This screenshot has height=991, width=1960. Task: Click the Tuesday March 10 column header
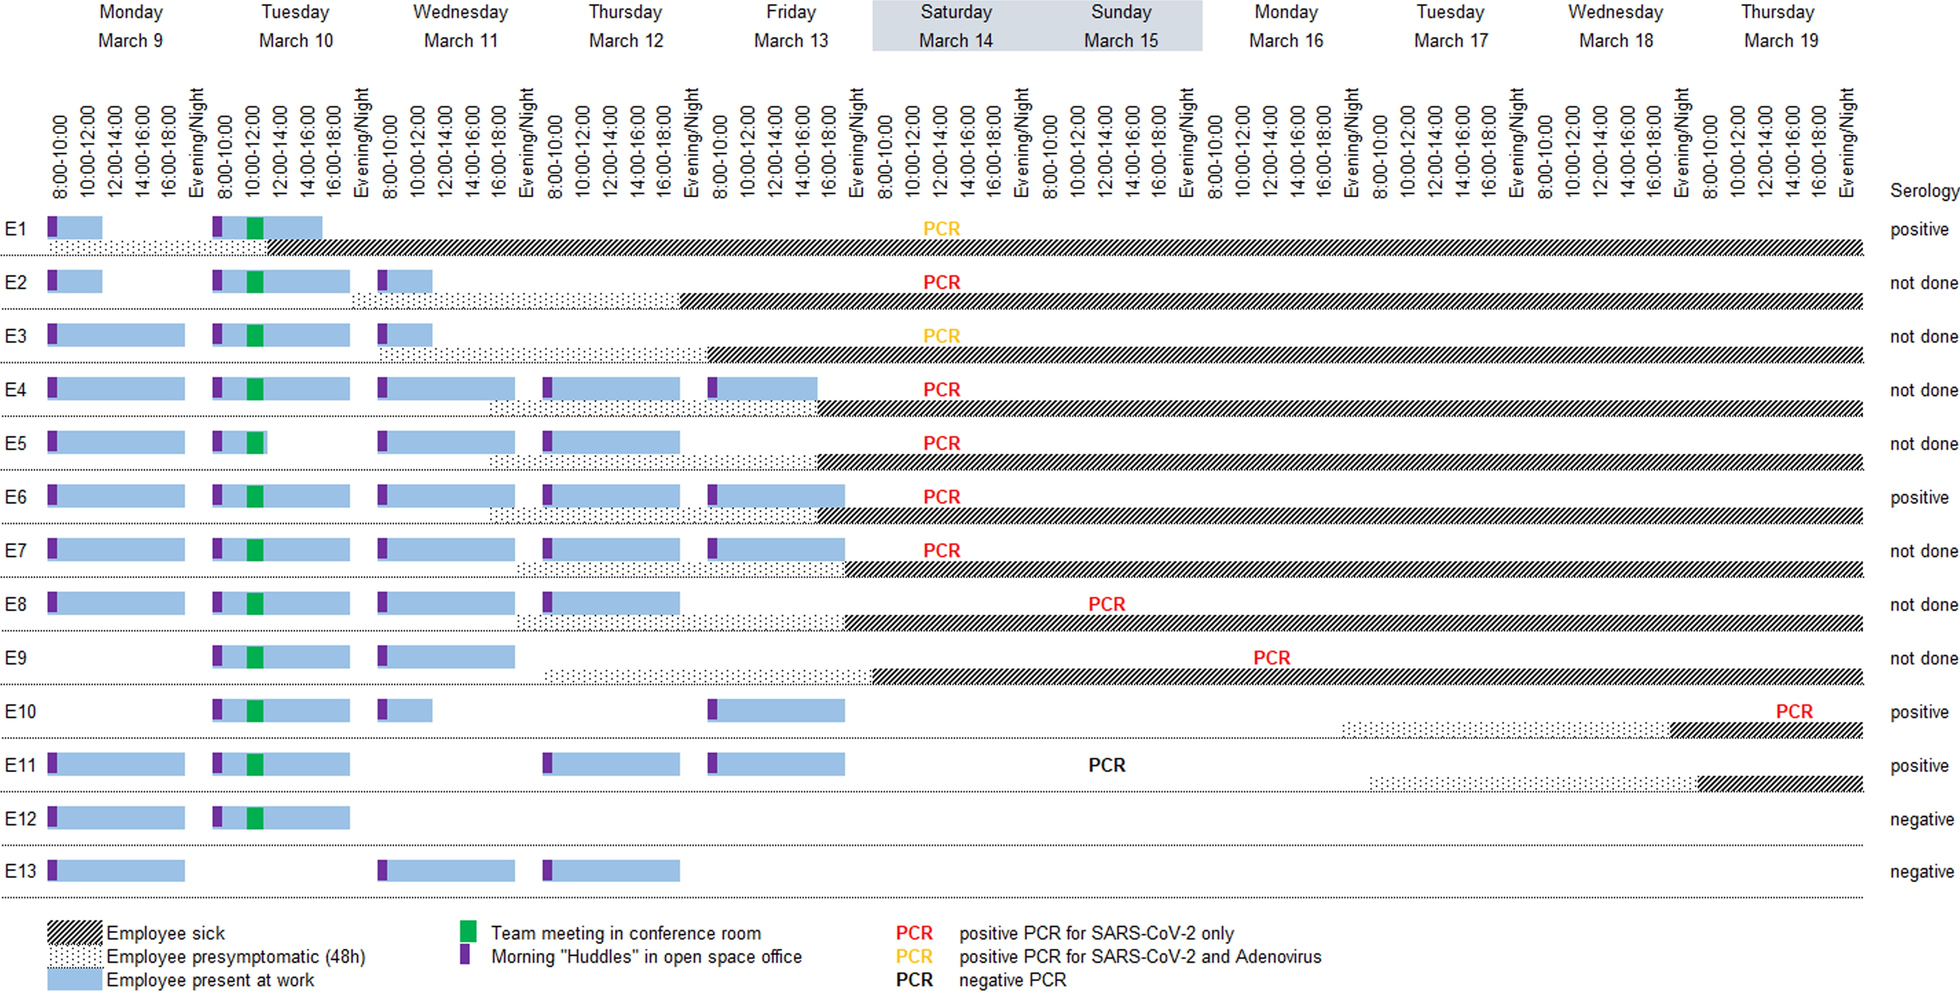pyautogui.click(x=296, y=26)
